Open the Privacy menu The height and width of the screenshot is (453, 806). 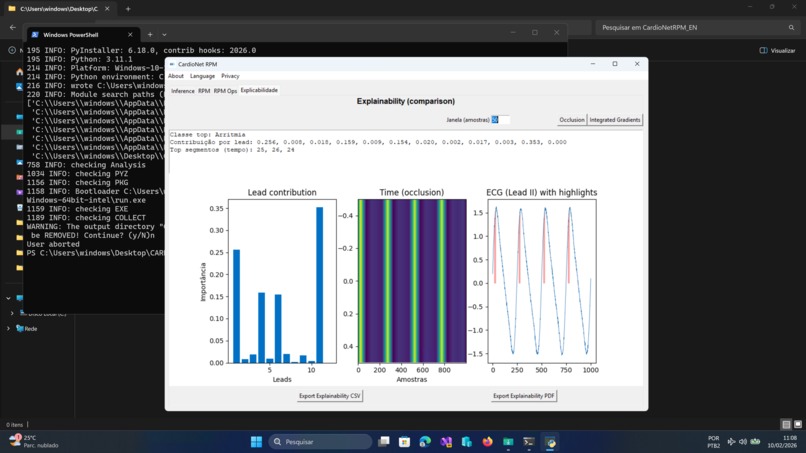(230, 76)
